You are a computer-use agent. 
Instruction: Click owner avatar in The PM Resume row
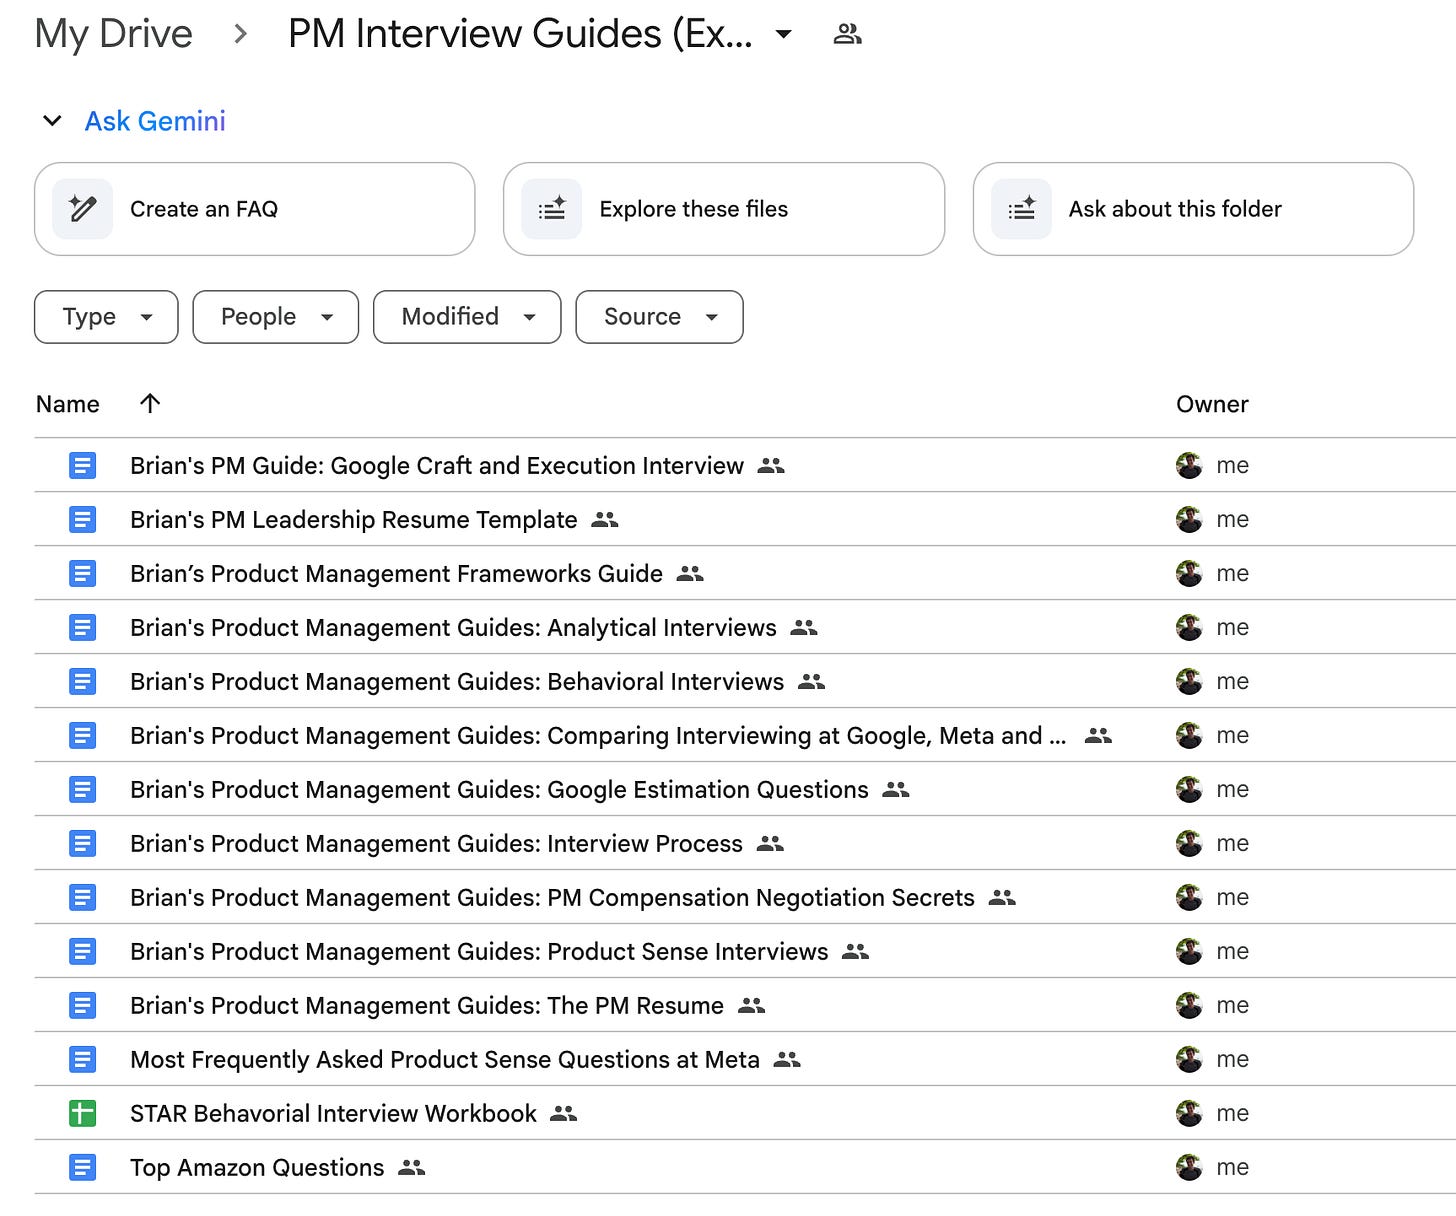pyautogui.click(x=1189, y=1005)
